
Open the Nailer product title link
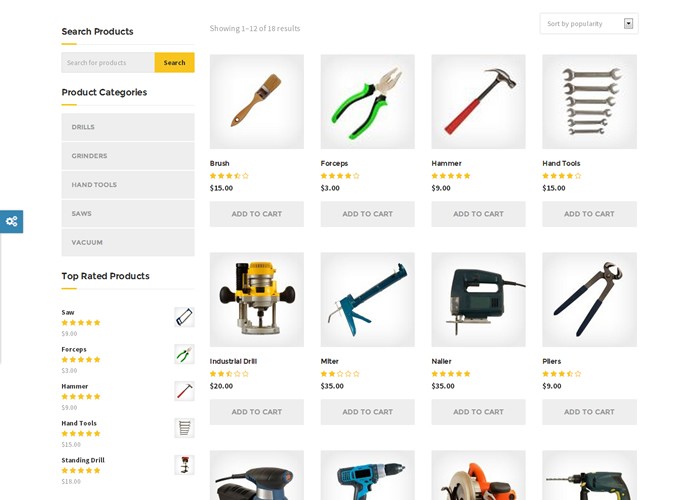442,361
